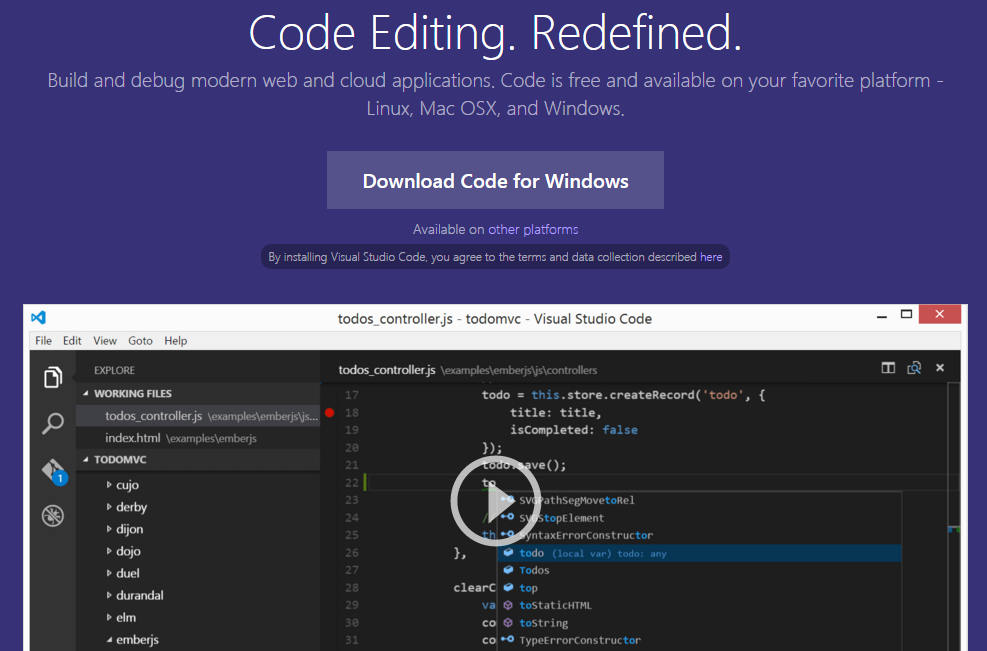
Task: Open the Help menu
Action: 176,341
